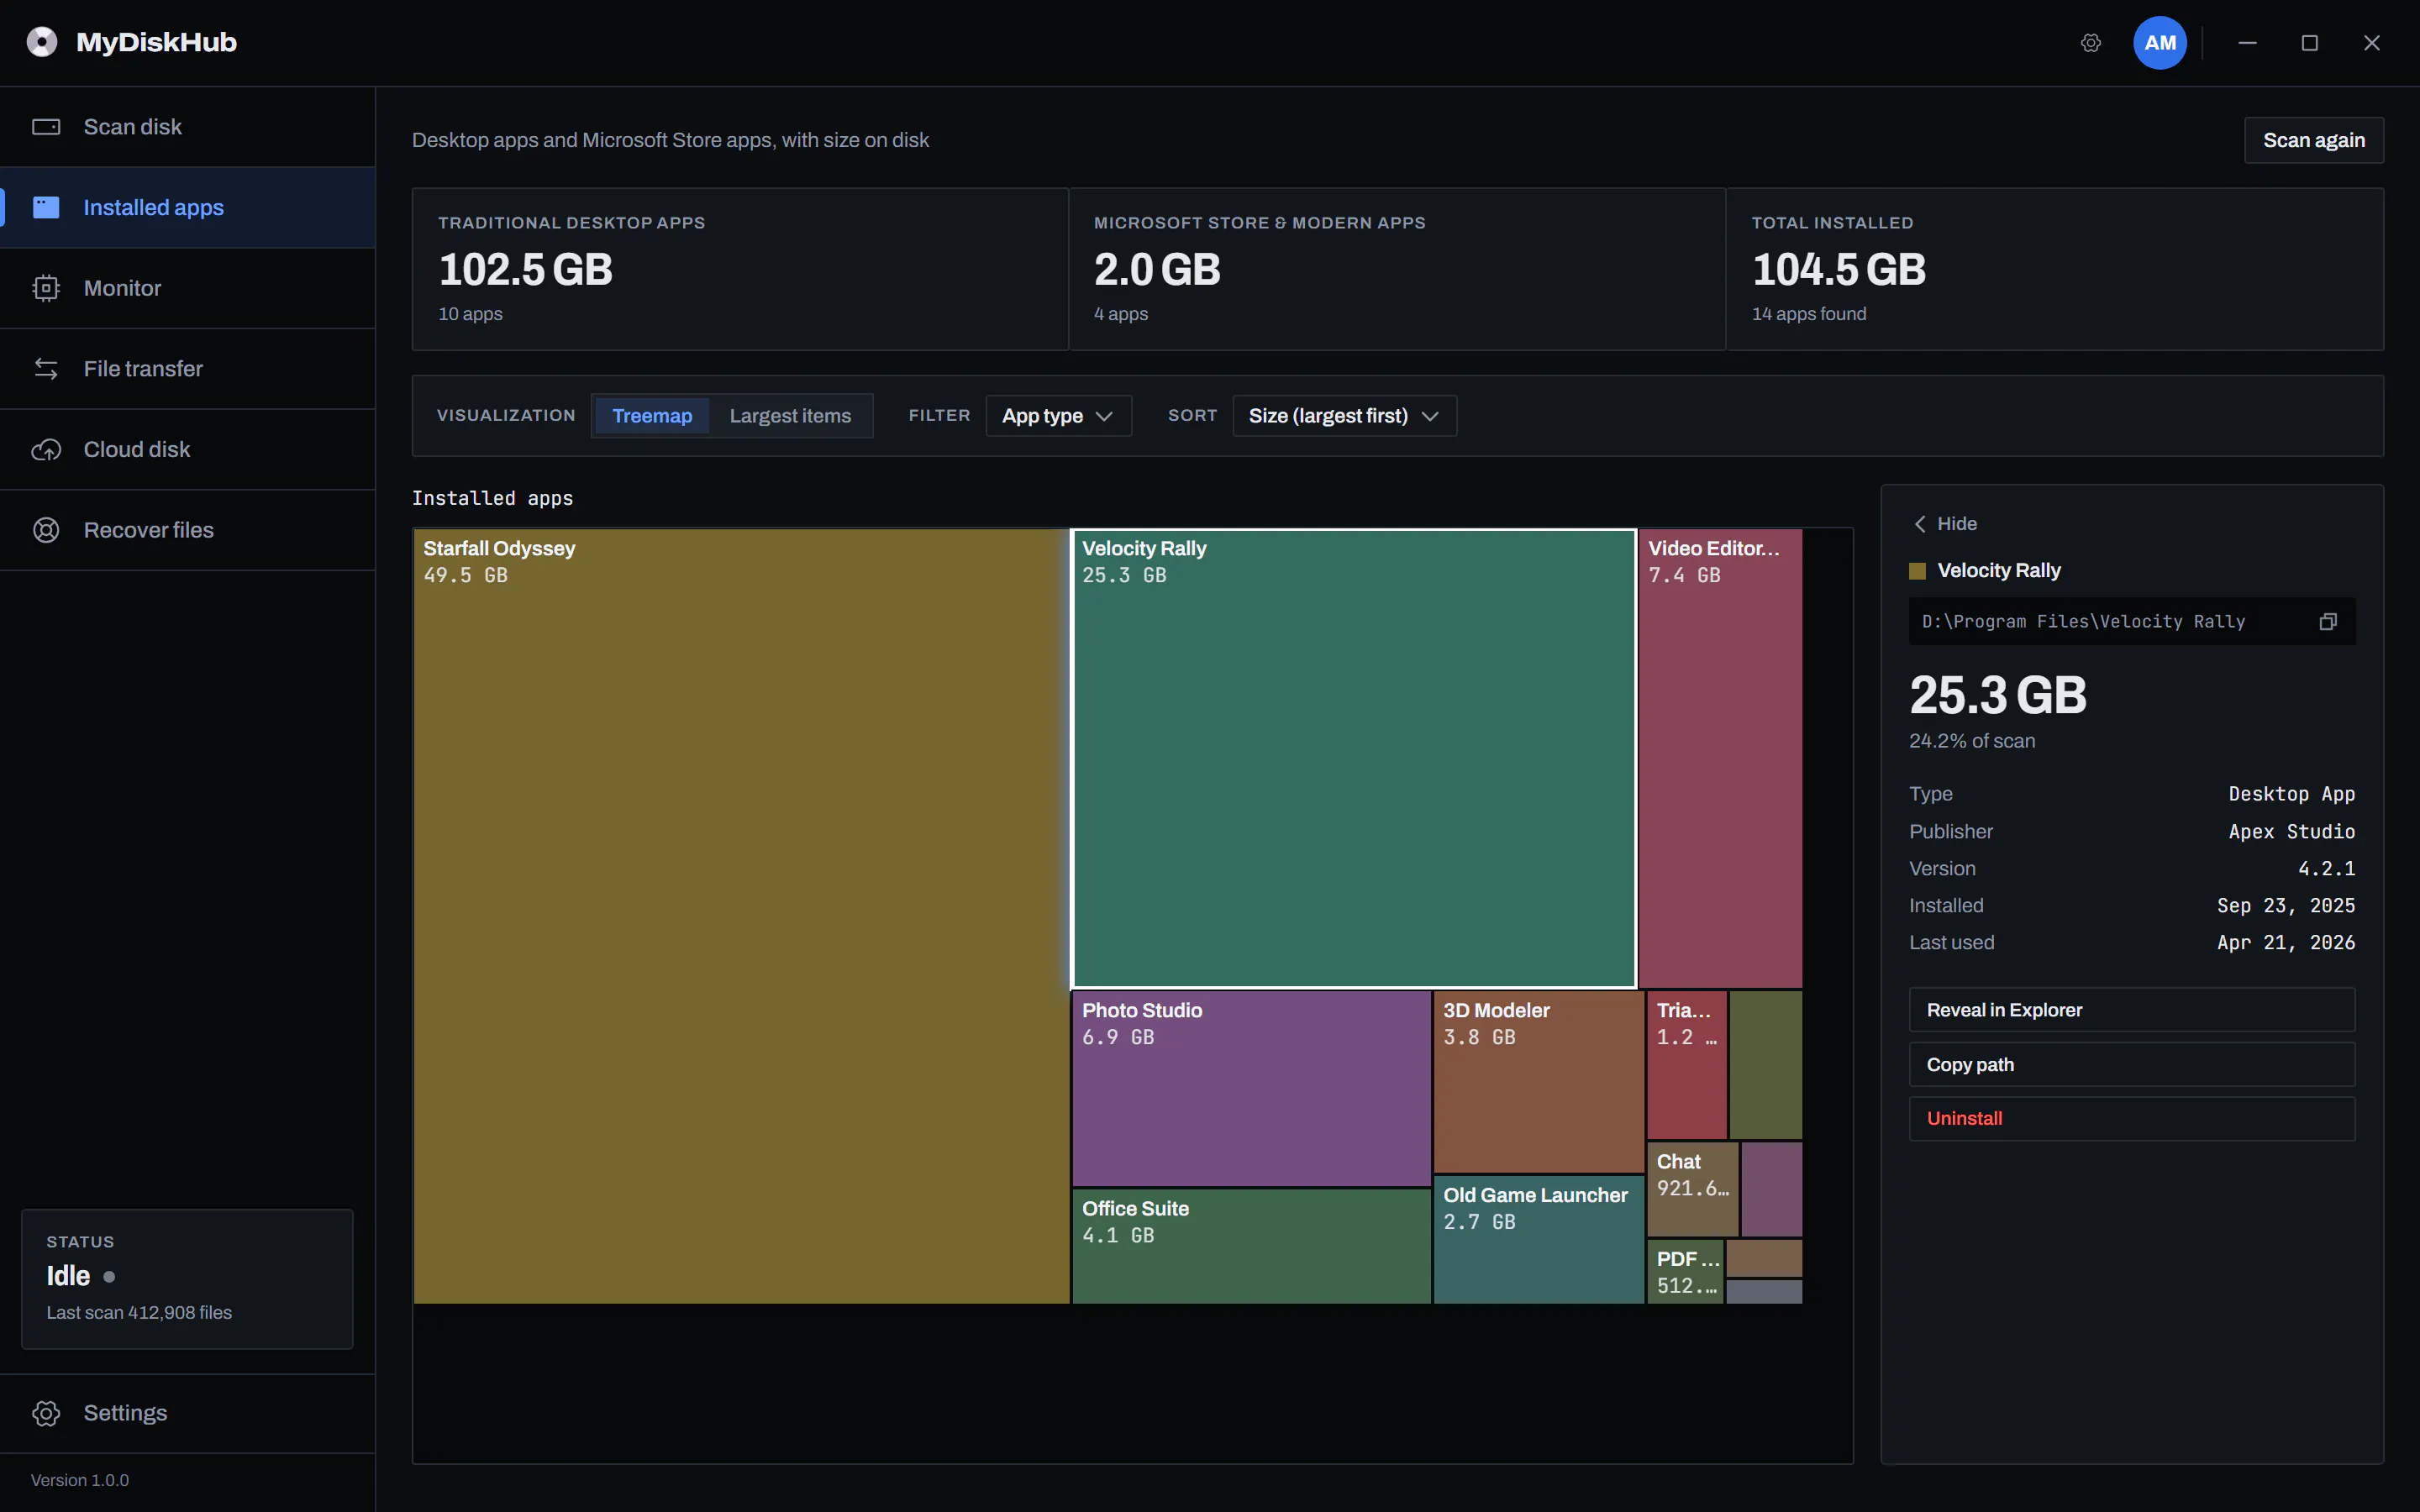Click the File transfer arrows icon
Screen dimensions: 2420x1512
pyautogui.click(x=46, y=369)
